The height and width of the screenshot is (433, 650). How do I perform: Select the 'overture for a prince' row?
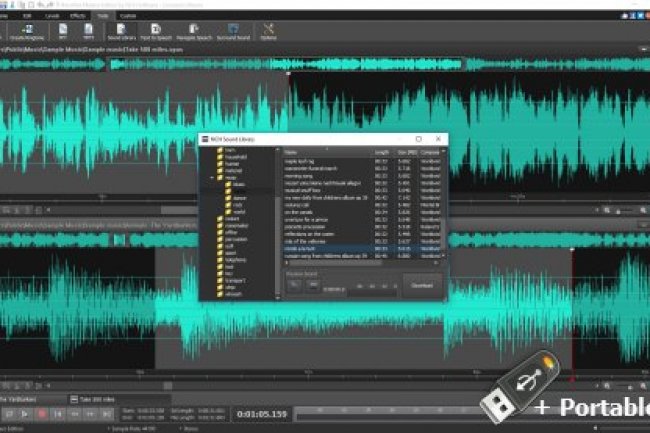pyautogui.click(x=361, y=220)
